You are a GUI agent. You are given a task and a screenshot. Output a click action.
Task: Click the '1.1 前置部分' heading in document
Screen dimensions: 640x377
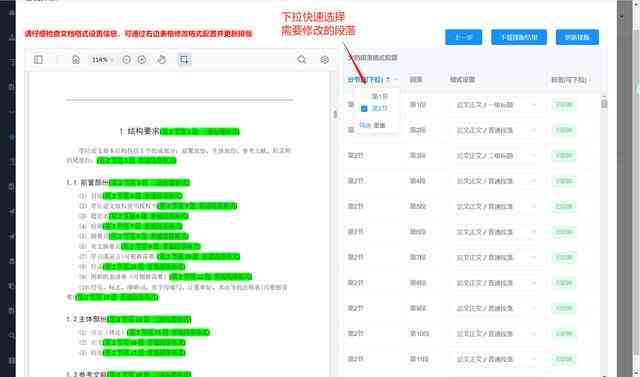88,182
